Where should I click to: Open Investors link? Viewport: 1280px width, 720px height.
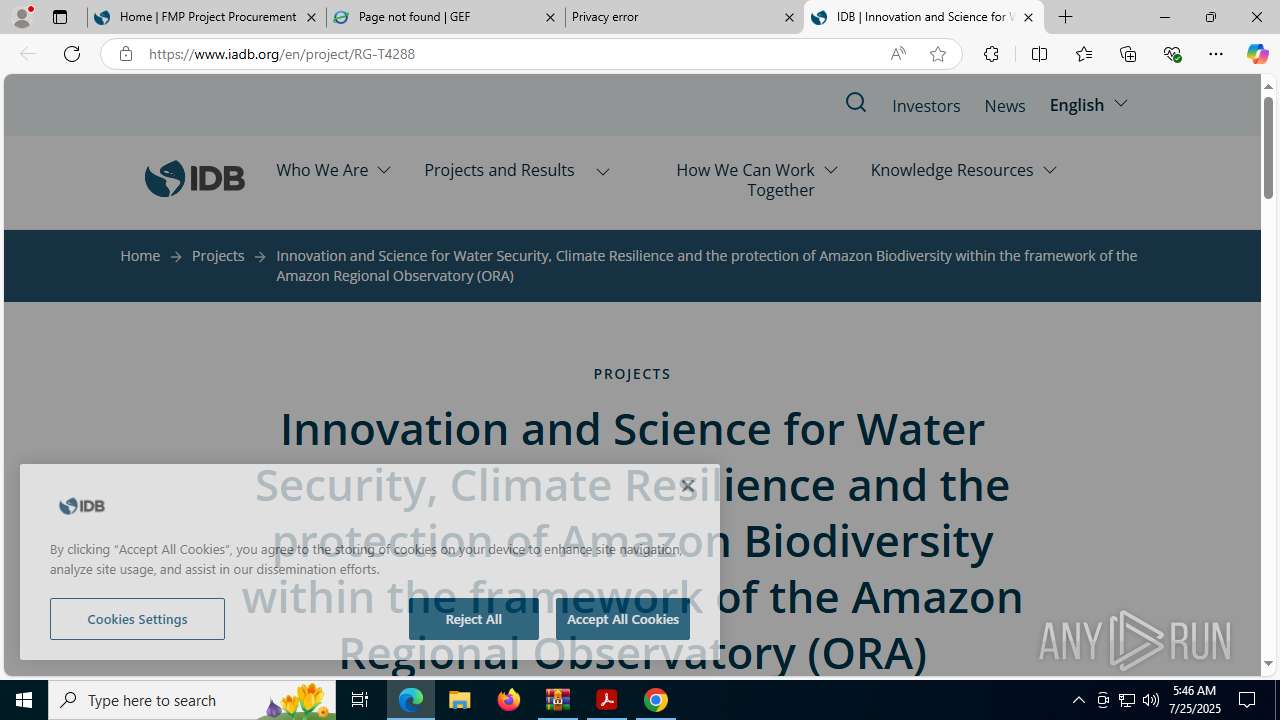(926, 106)
